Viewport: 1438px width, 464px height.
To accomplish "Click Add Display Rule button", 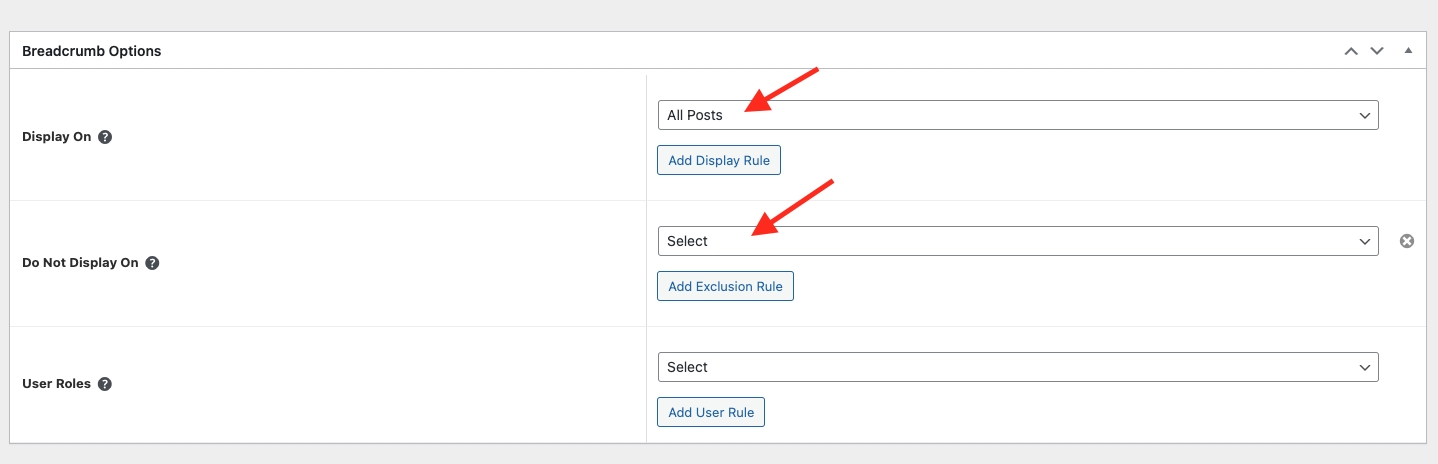I will pos(718,160).
